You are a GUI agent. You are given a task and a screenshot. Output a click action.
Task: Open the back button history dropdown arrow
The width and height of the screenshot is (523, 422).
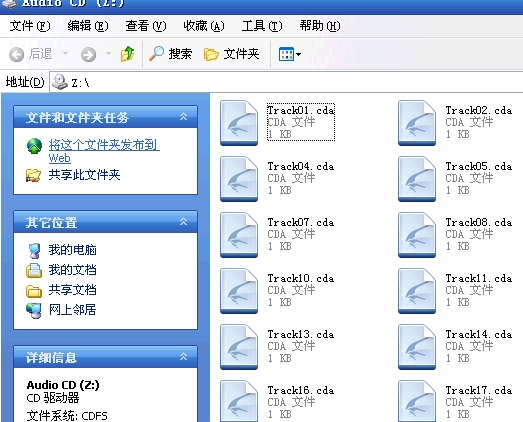tap(66, 53)
